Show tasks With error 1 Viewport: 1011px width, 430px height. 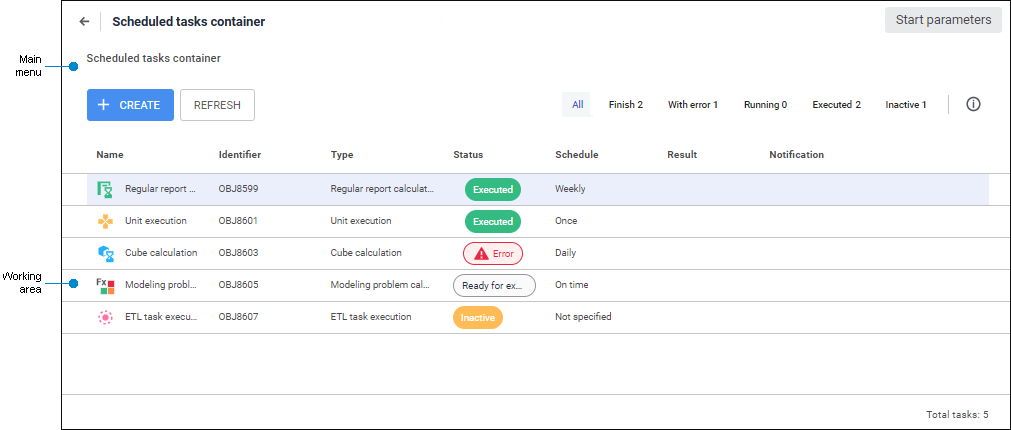tap(692, 104)
